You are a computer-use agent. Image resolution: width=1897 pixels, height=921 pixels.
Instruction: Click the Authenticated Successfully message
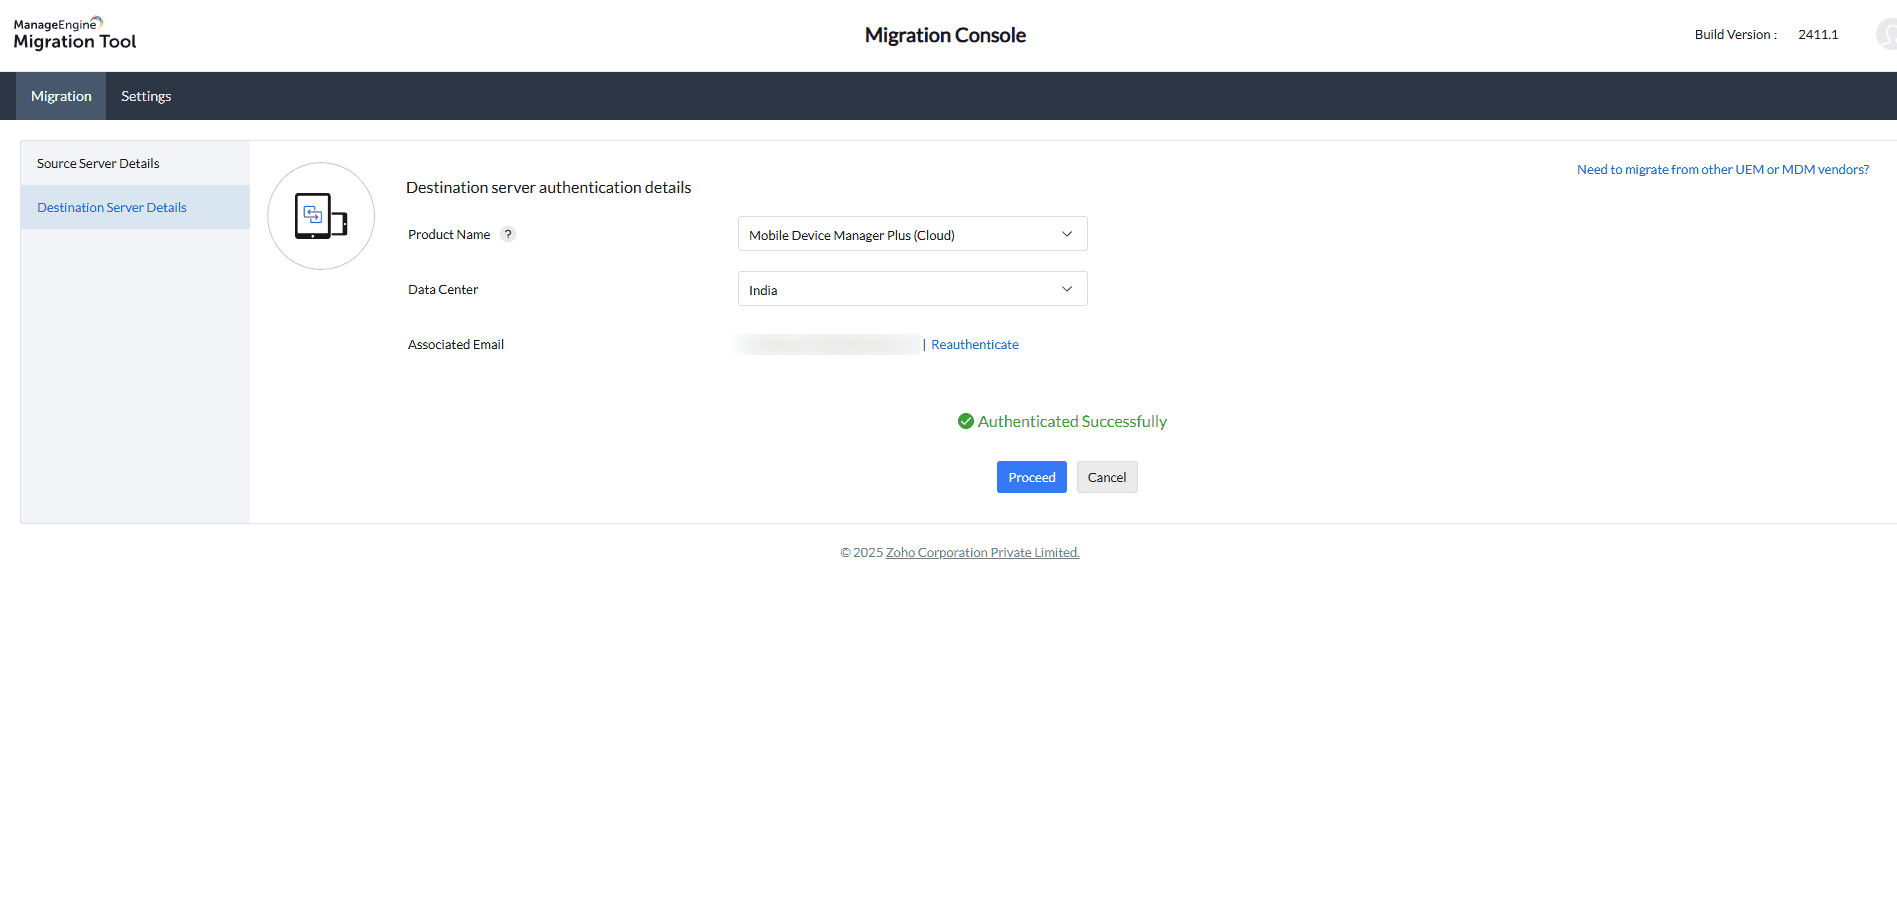[x=1072, y=421]
